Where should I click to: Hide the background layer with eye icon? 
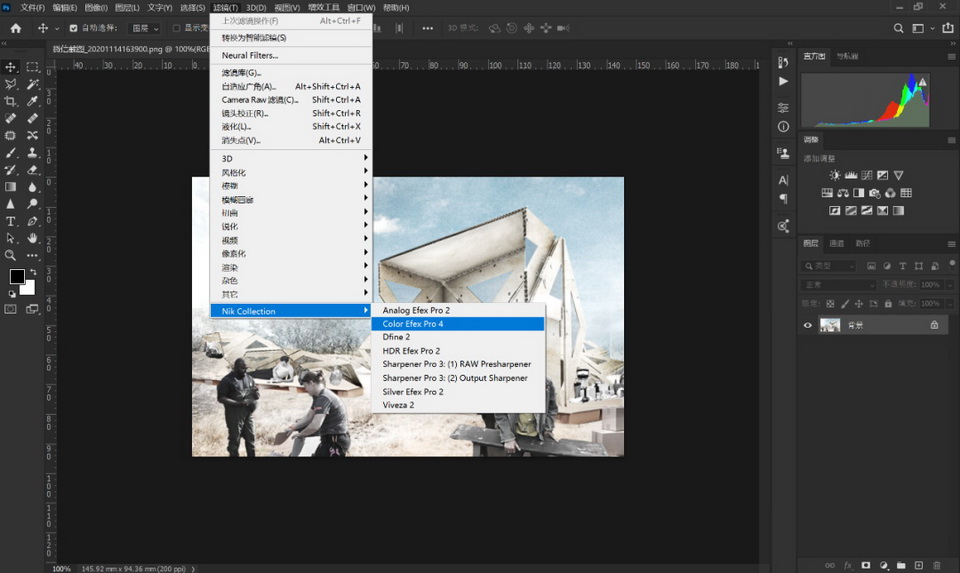click(x=808, y=325)
